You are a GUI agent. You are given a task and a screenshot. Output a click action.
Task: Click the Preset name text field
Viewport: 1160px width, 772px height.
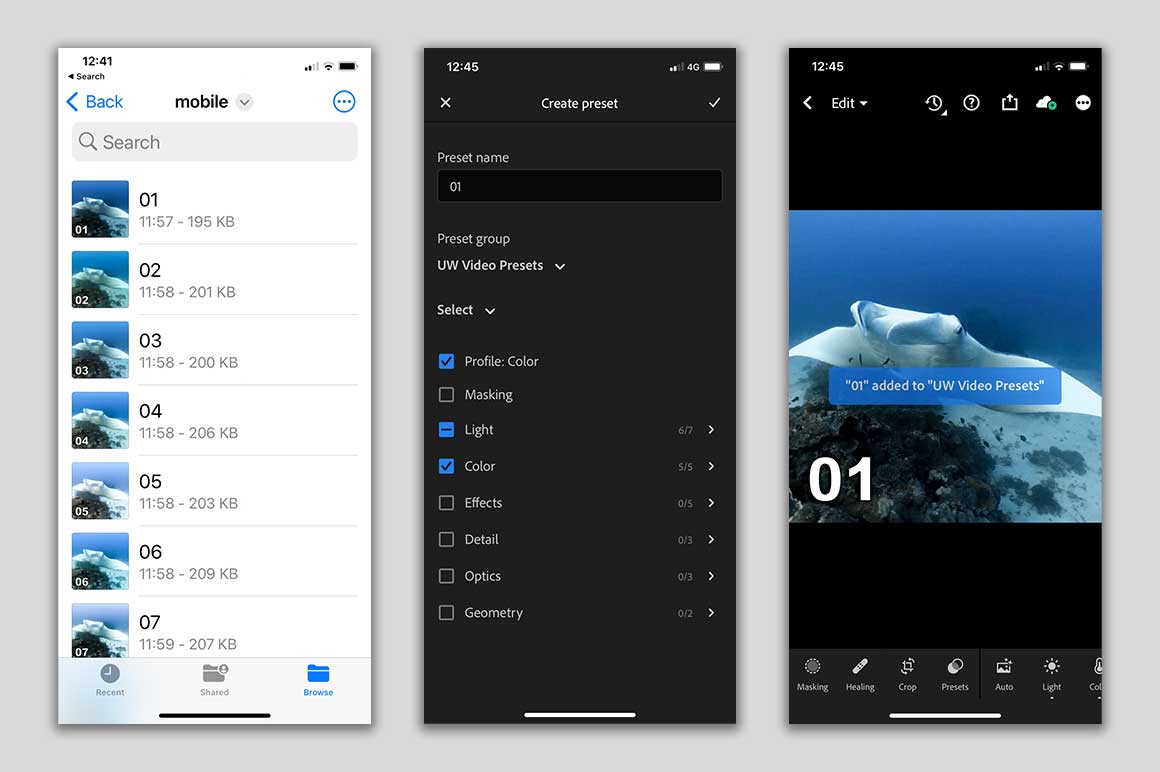(x=579, y=187)
